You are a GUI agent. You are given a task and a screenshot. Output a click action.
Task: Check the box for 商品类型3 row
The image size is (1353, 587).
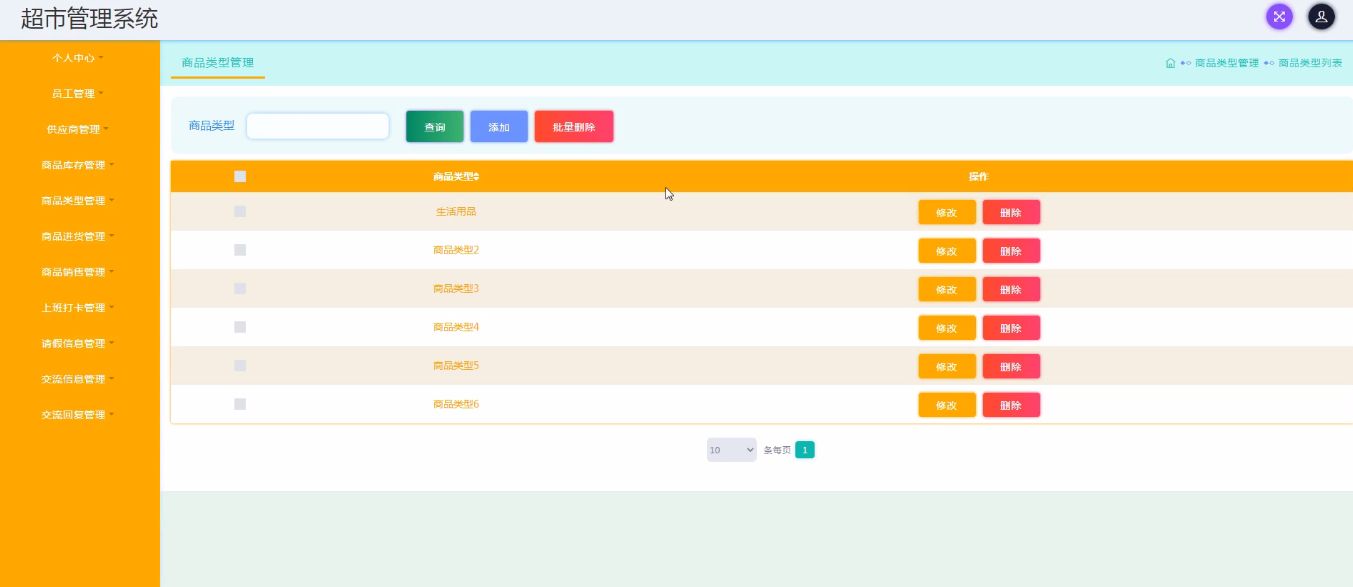[240, 288]
